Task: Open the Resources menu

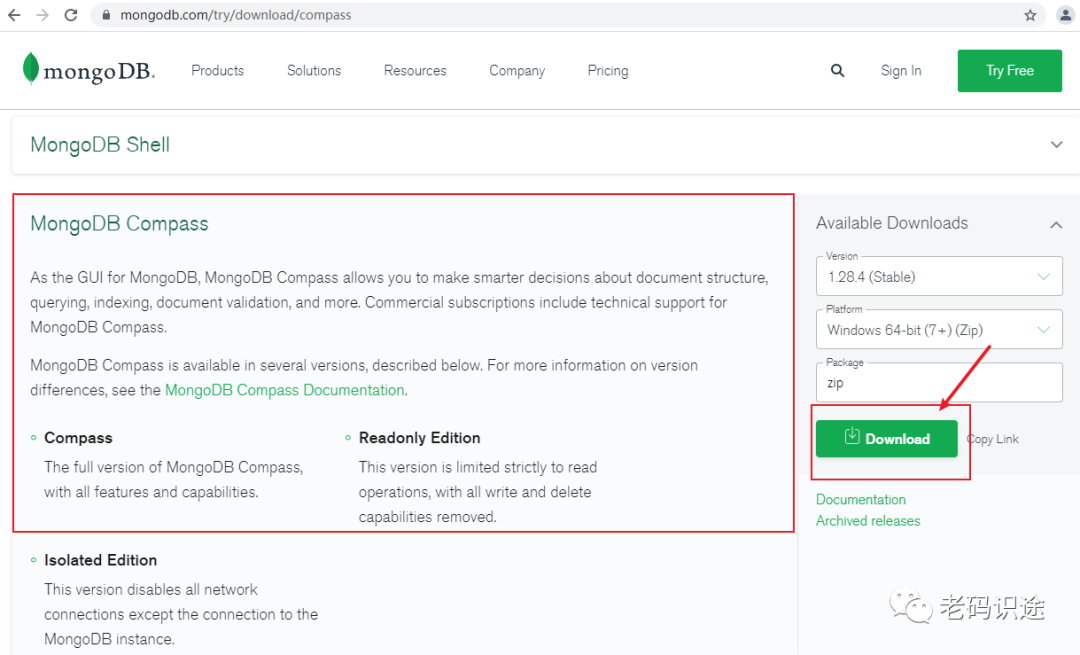Action: click(x=415, y=70)
